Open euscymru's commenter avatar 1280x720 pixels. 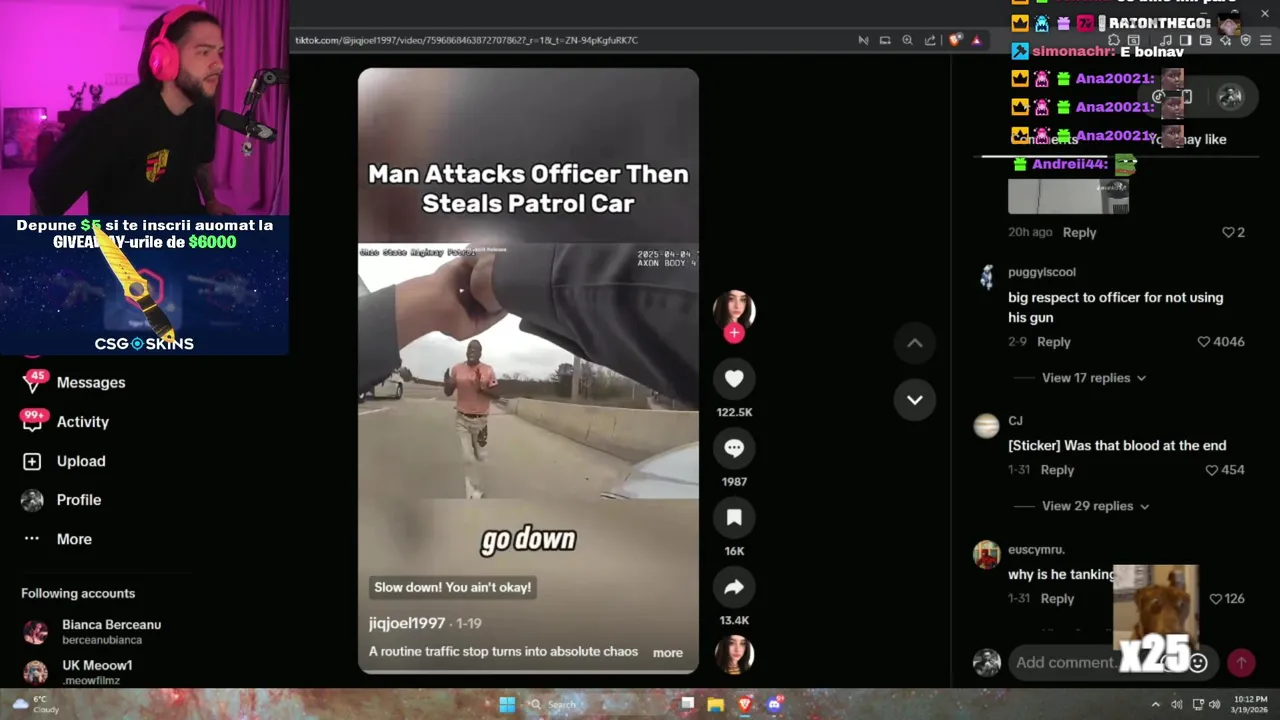point(987,555)
